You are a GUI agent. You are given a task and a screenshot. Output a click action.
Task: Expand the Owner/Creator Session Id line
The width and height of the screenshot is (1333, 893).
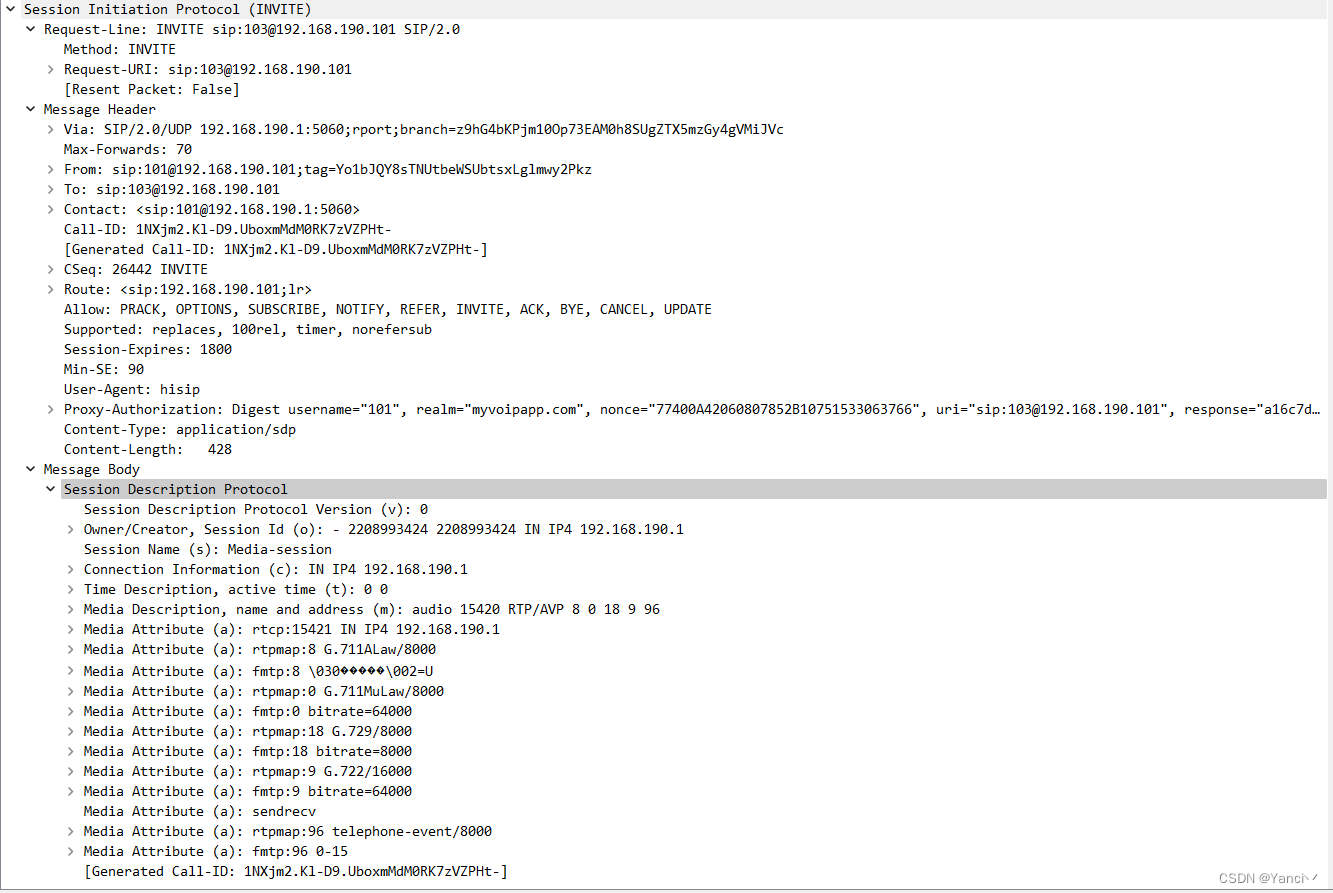click(x=69, y=529)
